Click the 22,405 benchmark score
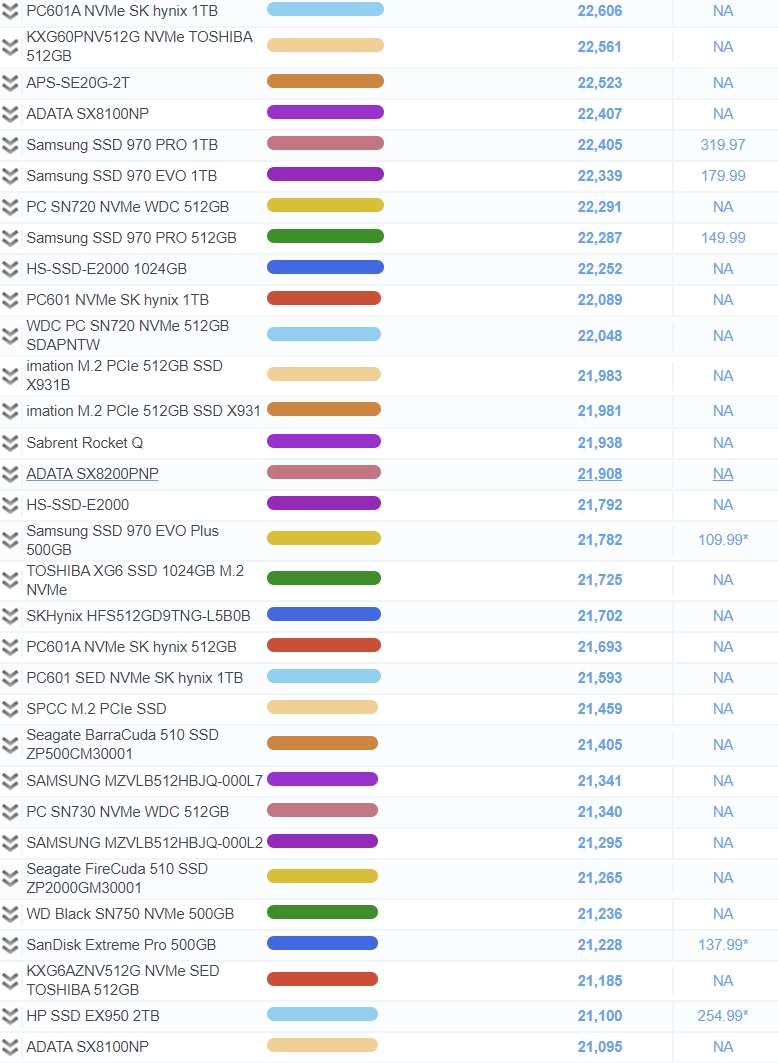 tap(600, 145)
